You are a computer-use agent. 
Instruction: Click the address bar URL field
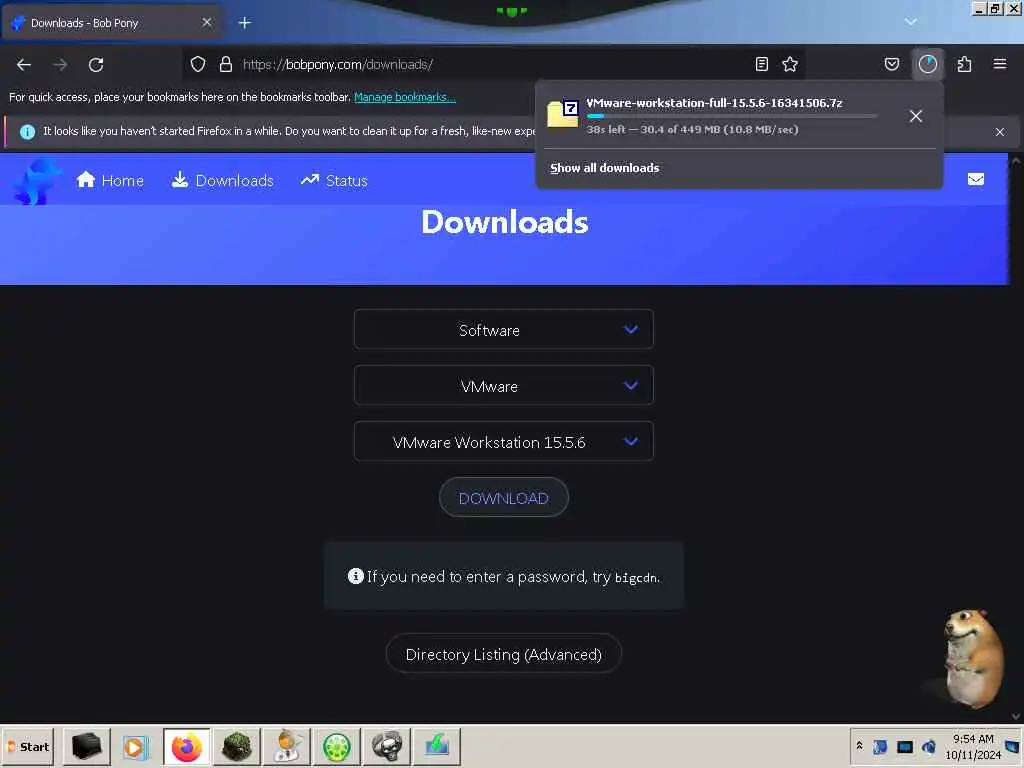(x=496, y=64)
